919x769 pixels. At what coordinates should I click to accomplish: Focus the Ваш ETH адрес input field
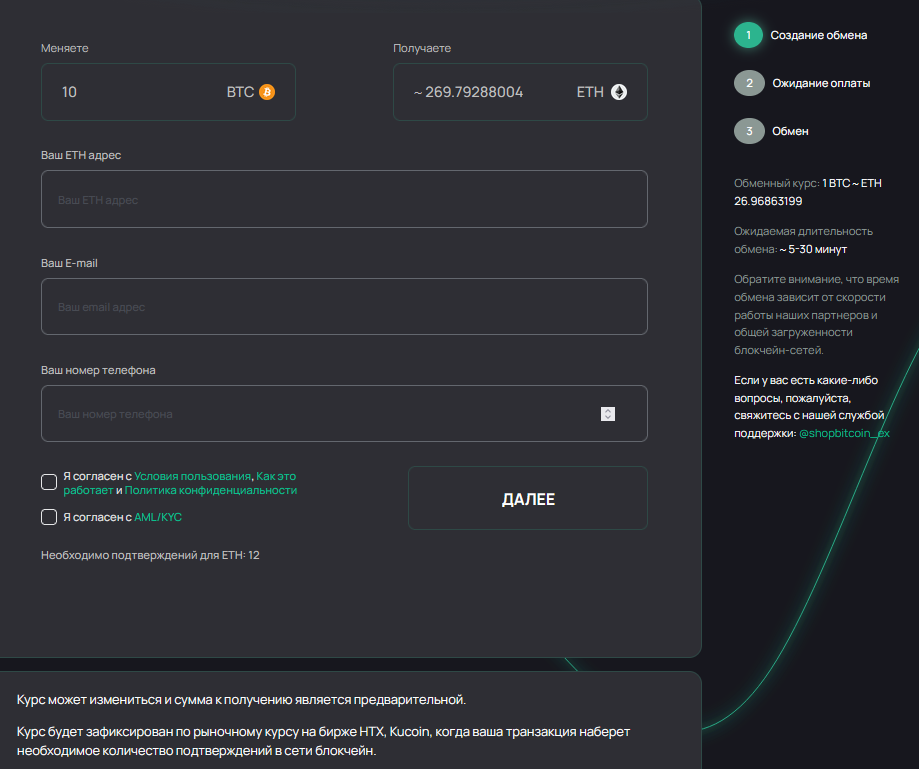pos(343,199)
